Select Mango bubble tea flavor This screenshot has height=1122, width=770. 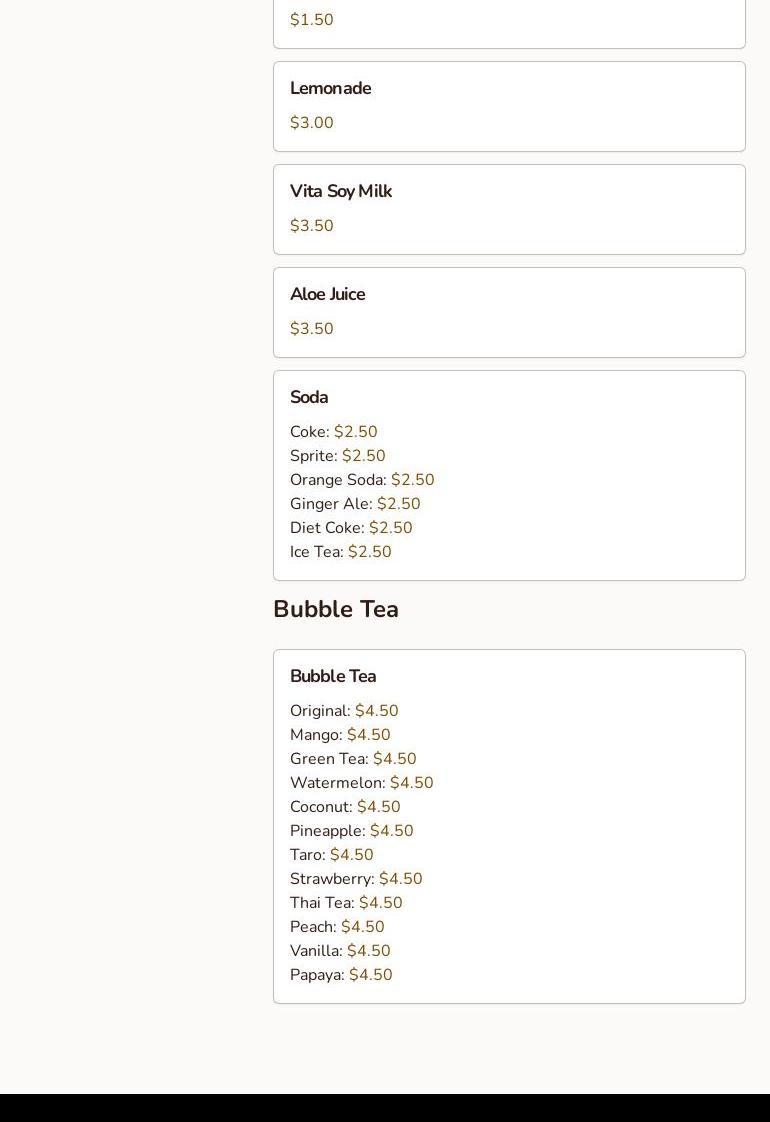(340, 735)
